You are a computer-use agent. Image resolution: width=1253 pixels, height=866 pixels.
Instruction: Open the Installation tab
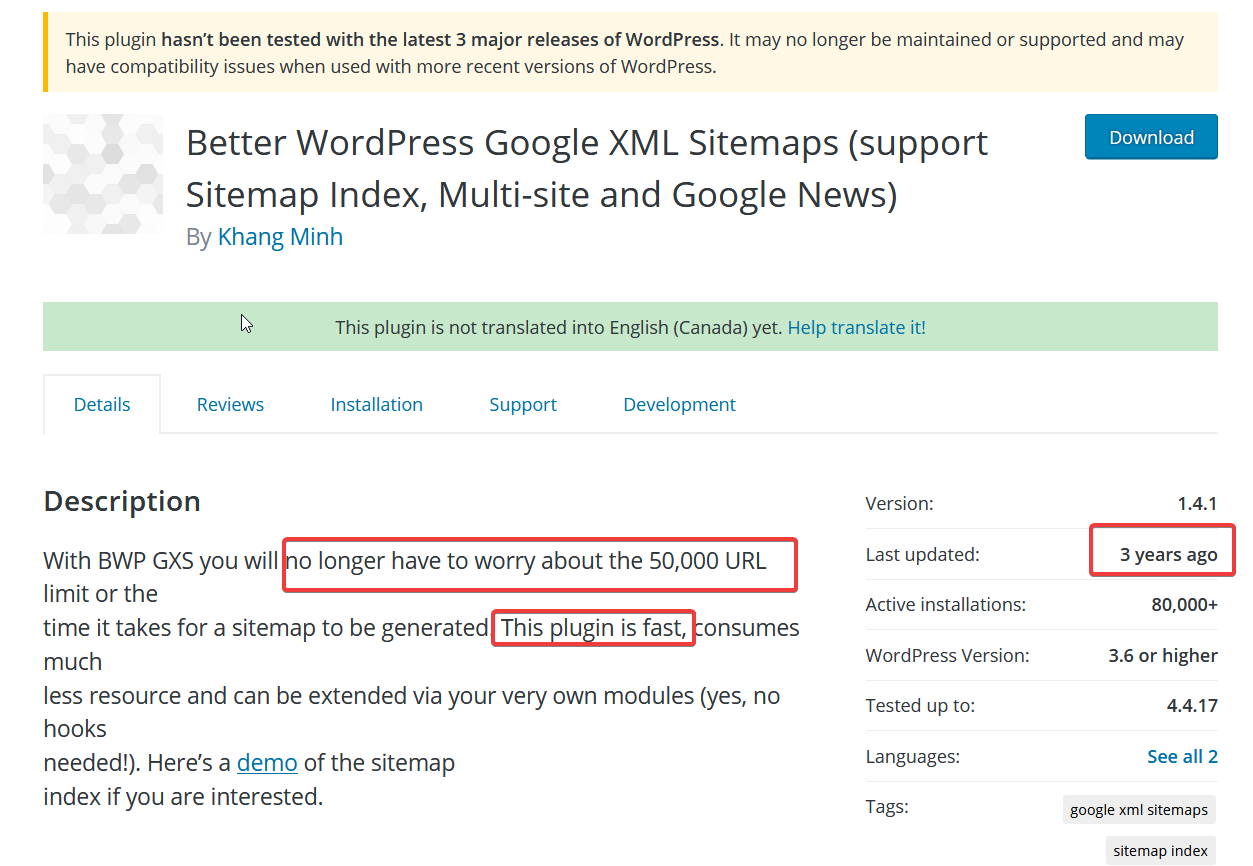tap(377, 404)
